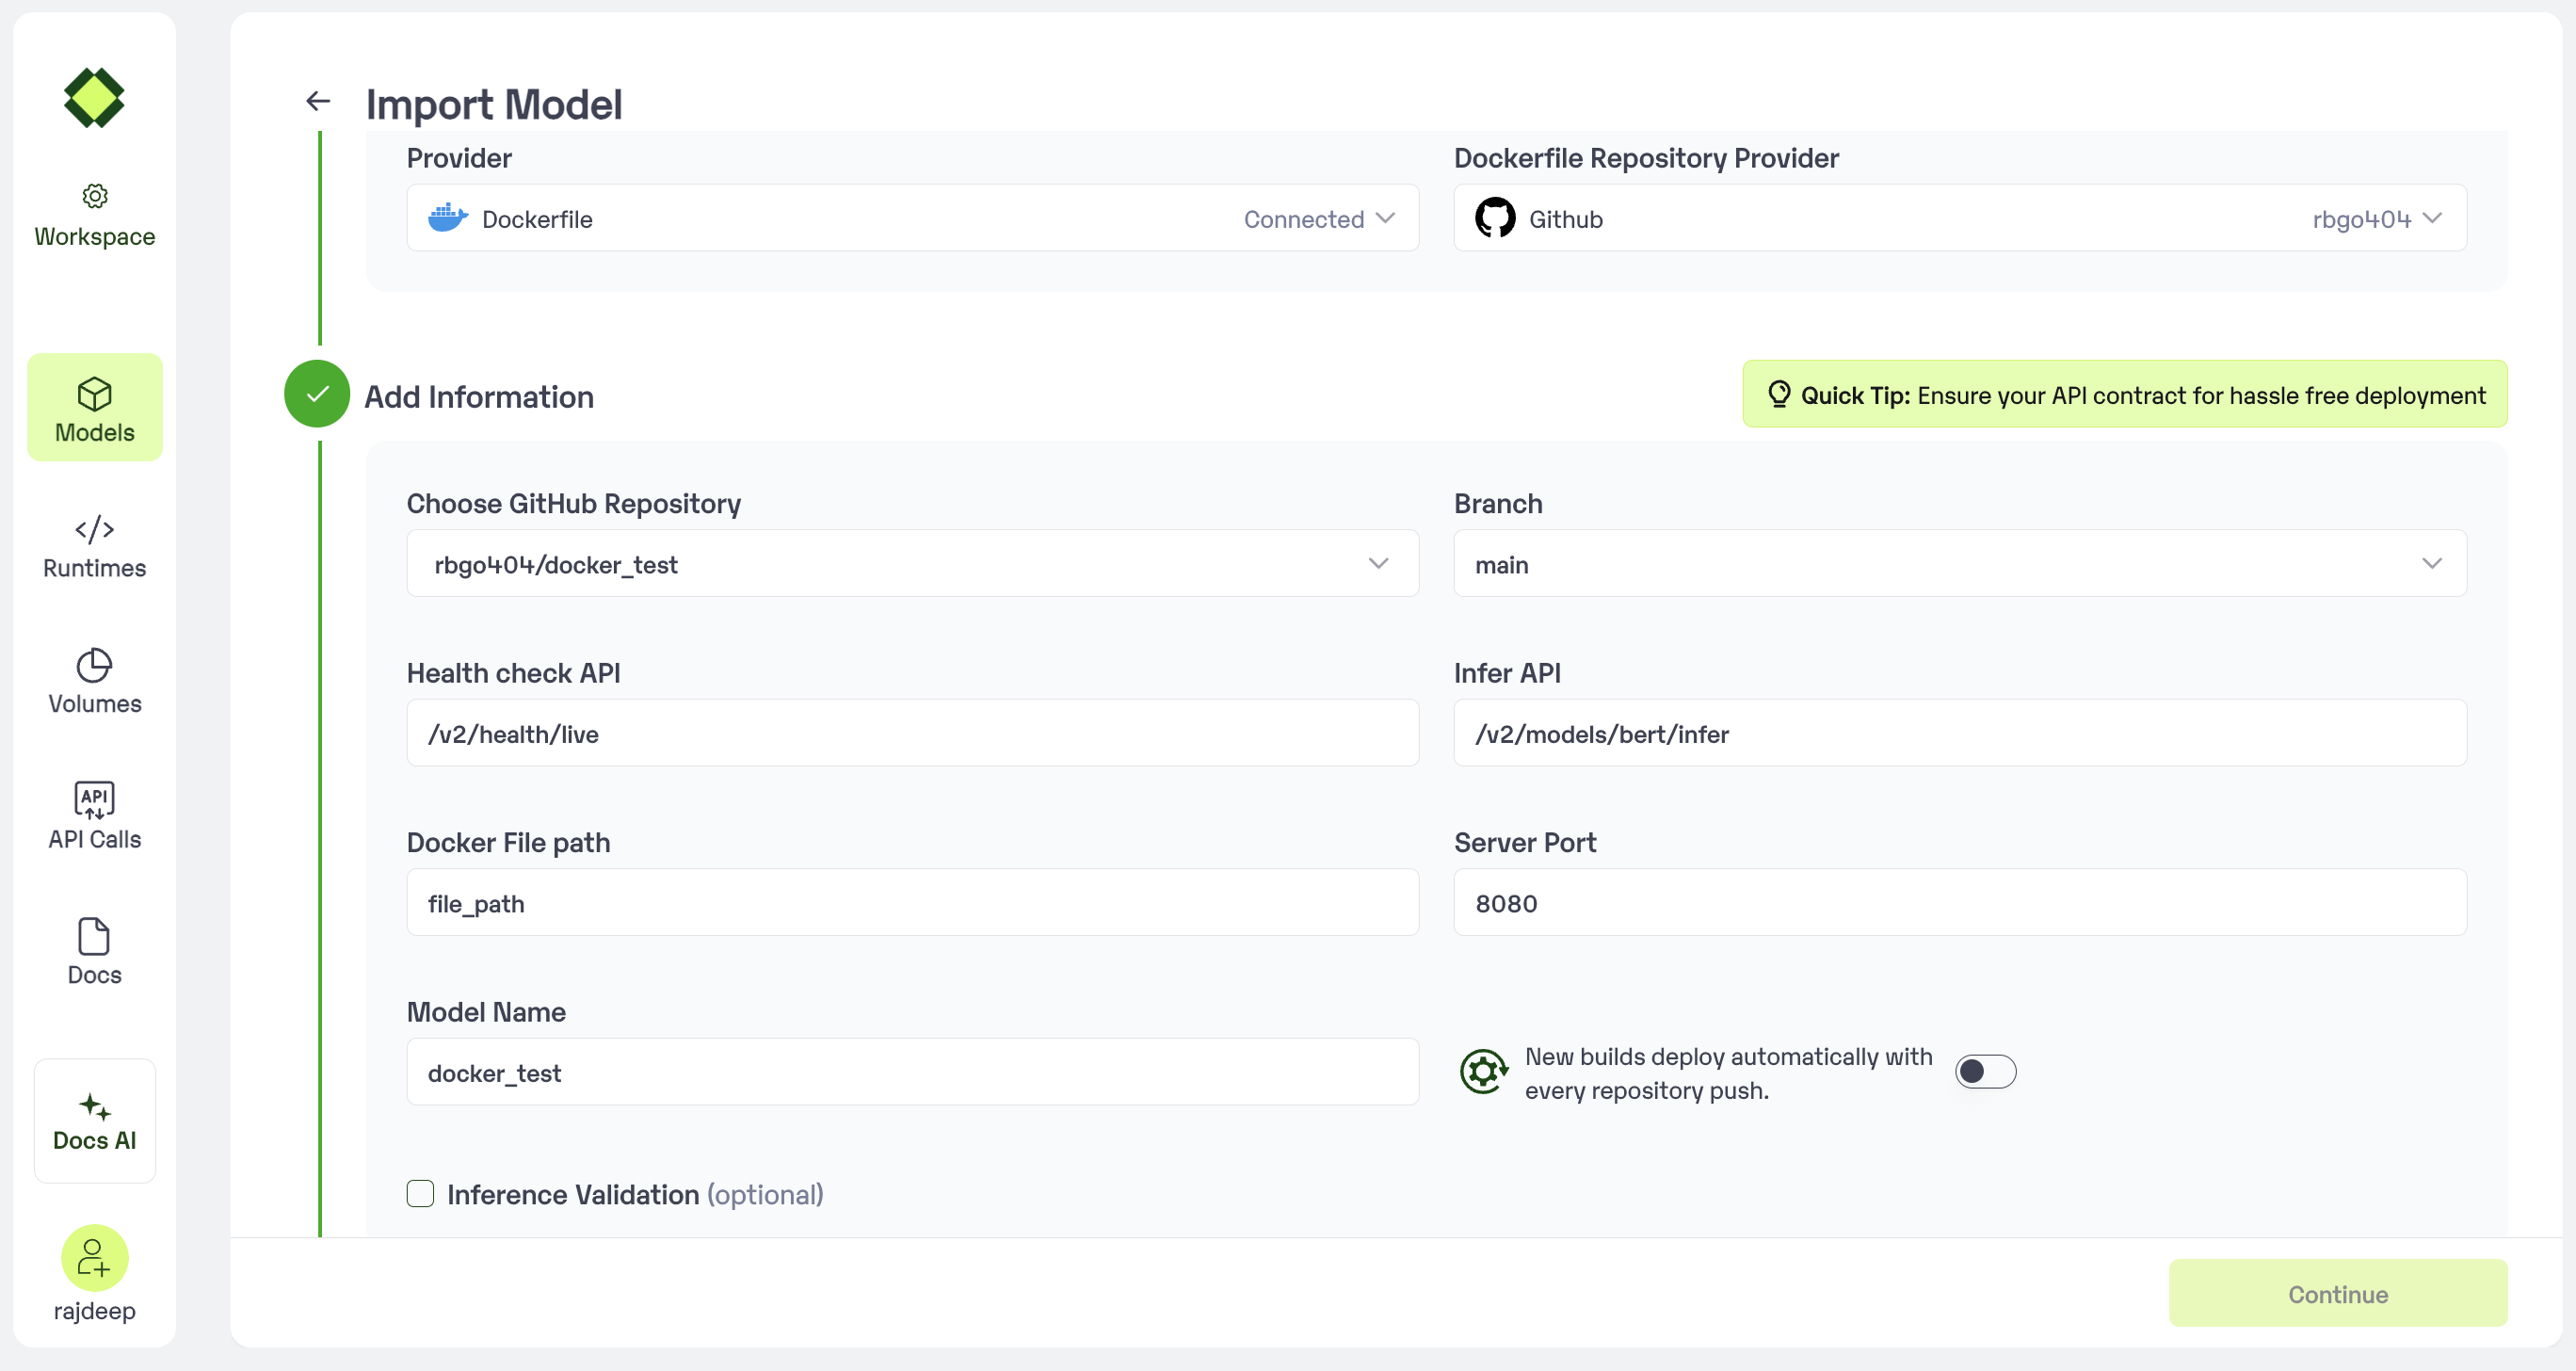Viewport: 2576px width, 1371px height.
Task: Go to the Models sidebar section
Action: tap(95, 408)
